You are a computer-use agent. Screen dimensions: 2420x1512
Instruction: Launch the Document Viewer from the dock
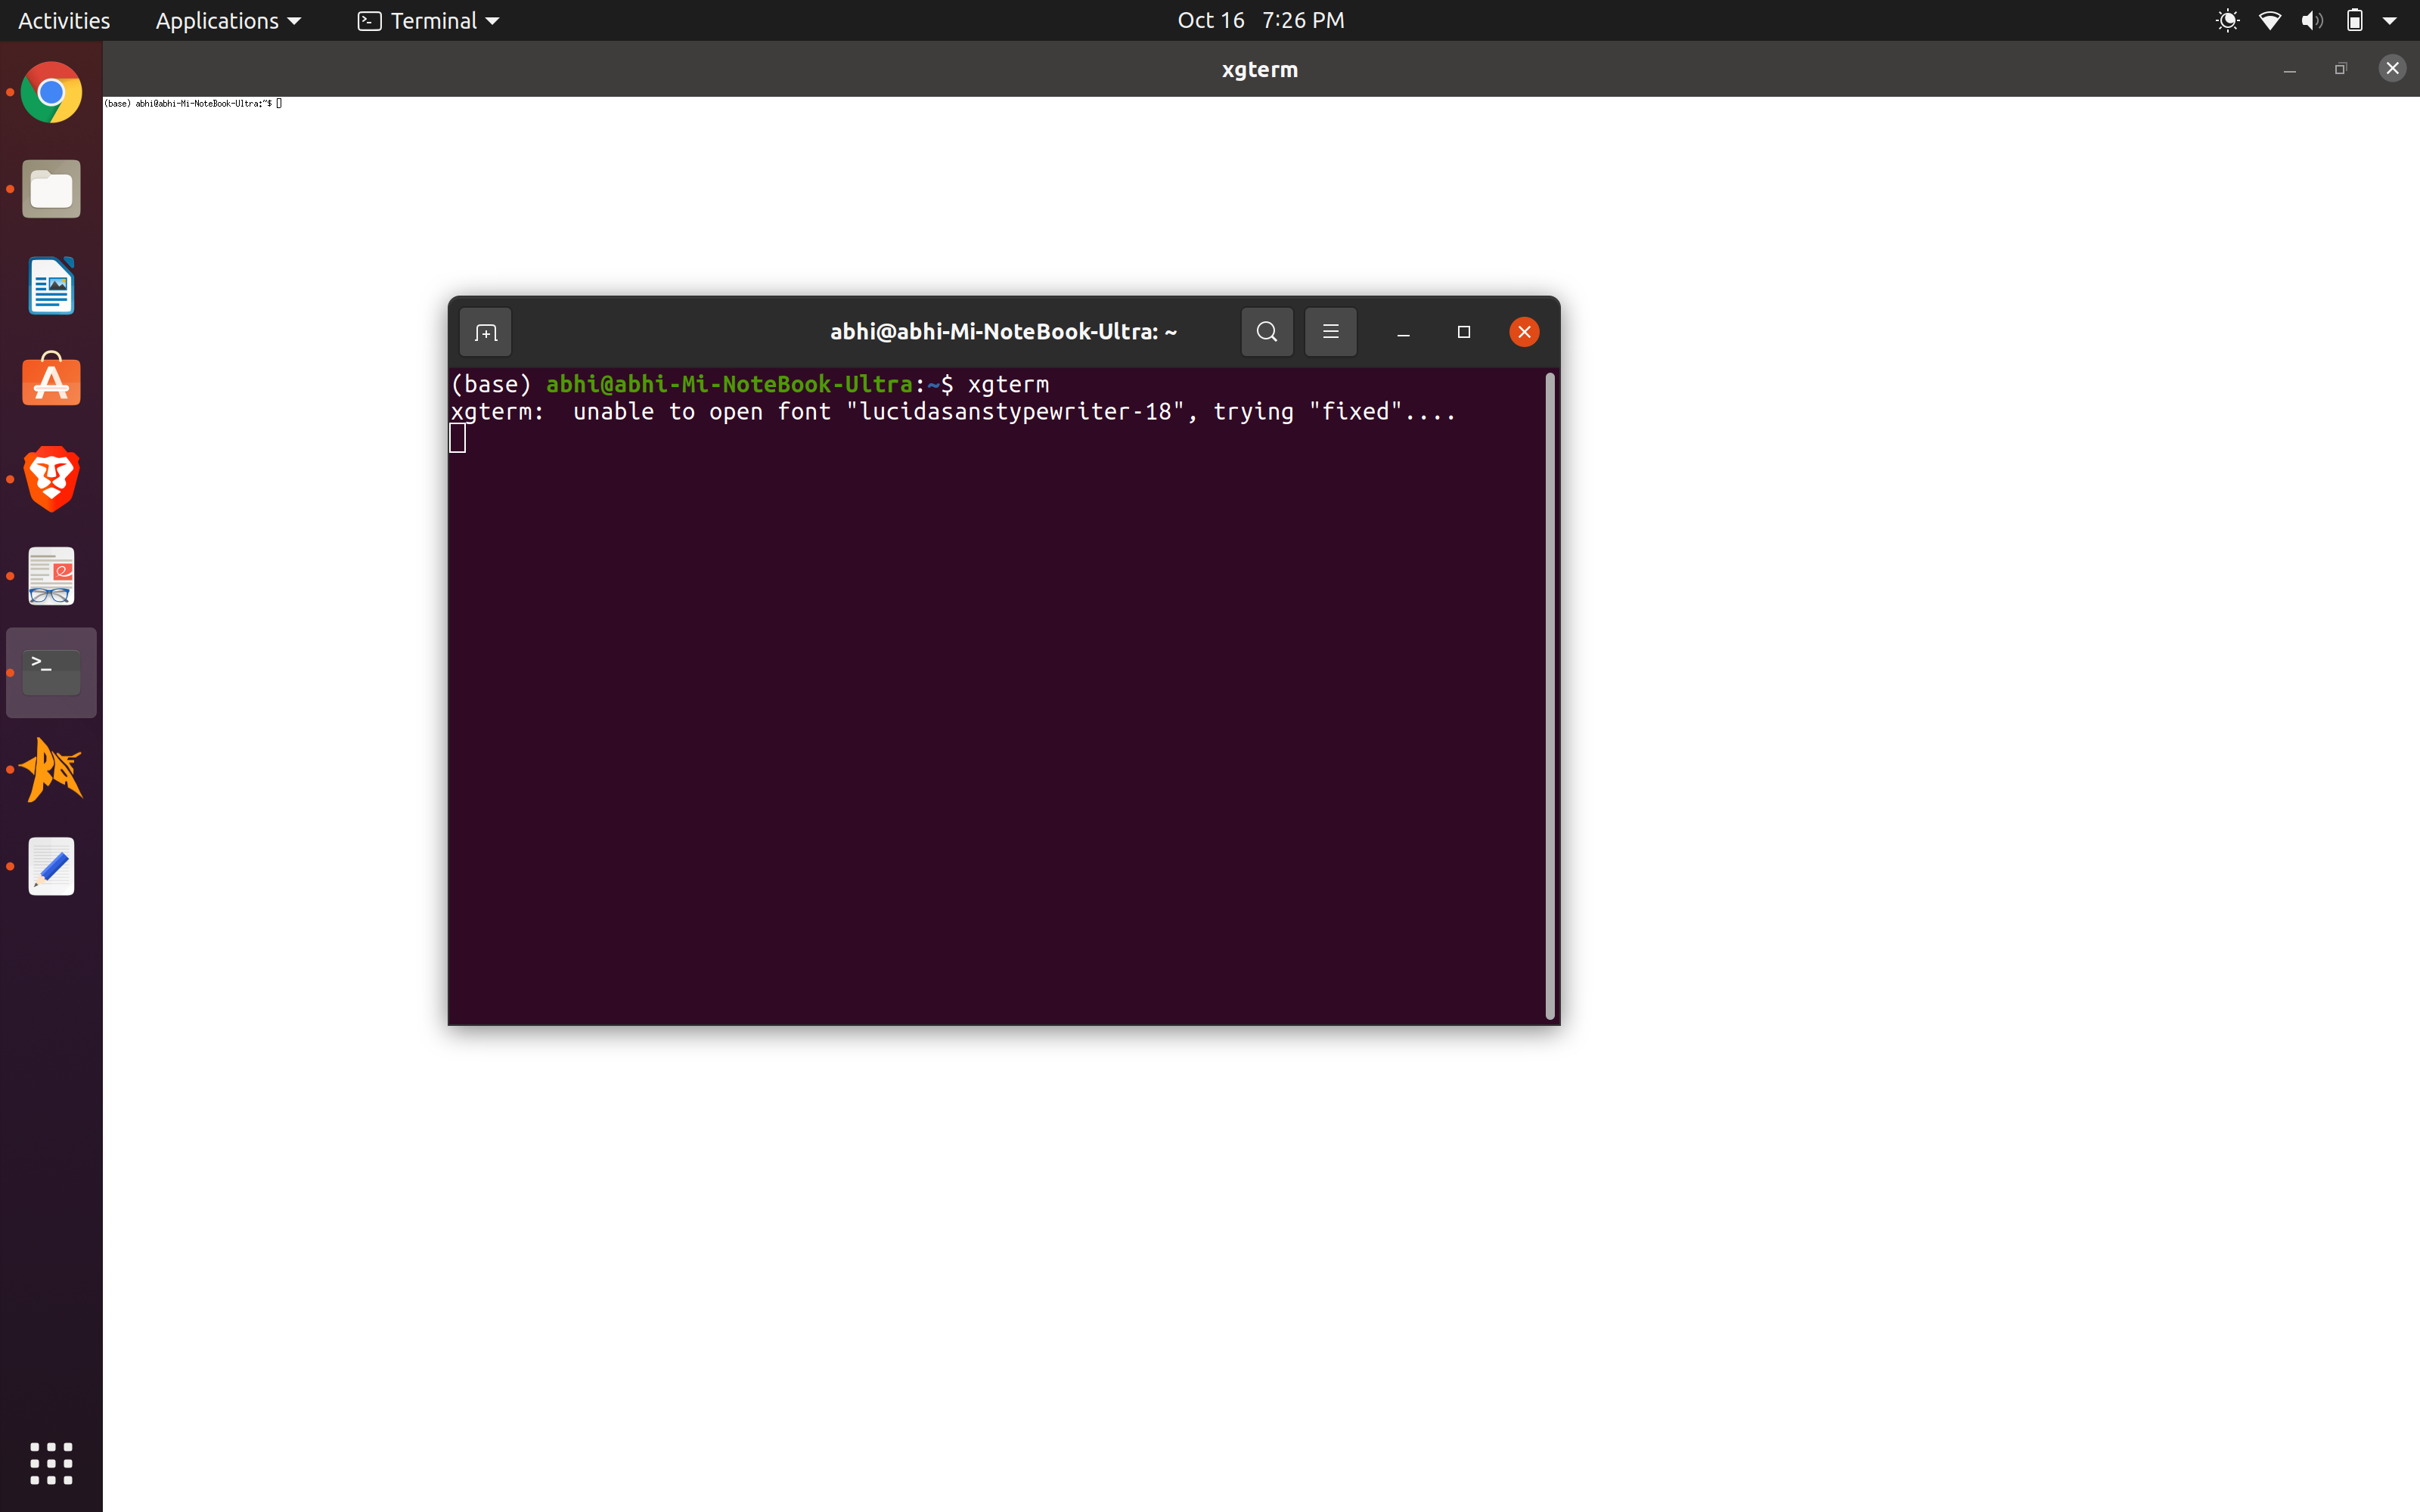(x=50, y=575)
